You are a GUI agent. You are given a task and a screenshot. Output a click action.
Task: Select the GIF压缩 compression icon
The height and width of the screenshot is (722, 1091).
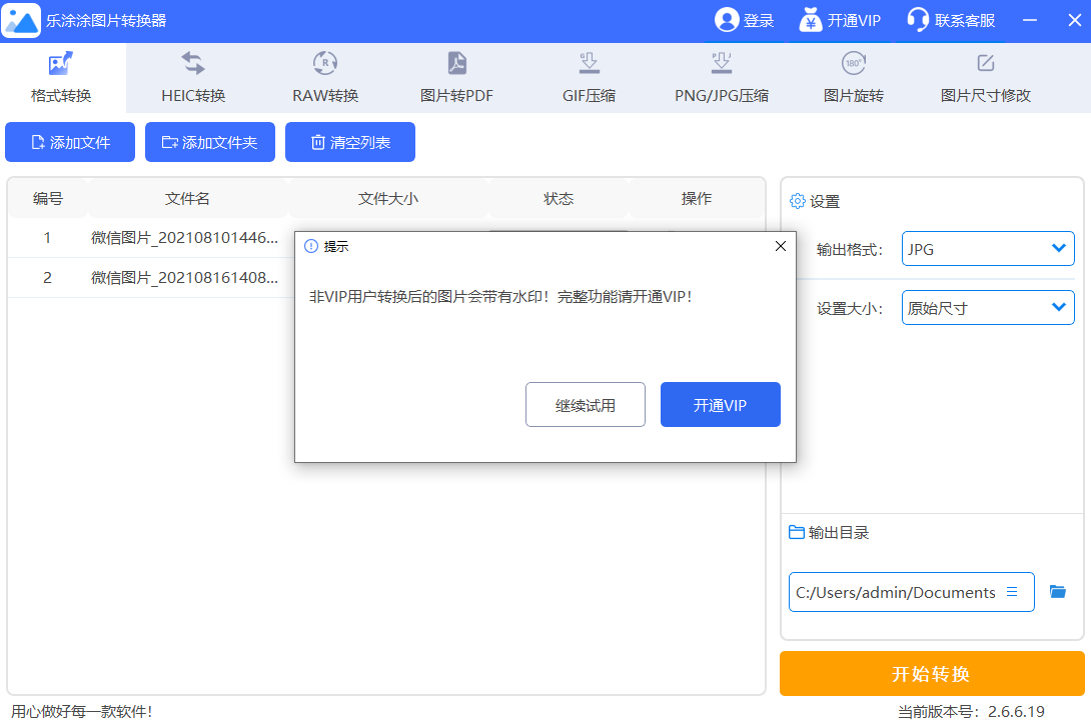point(588,63)
